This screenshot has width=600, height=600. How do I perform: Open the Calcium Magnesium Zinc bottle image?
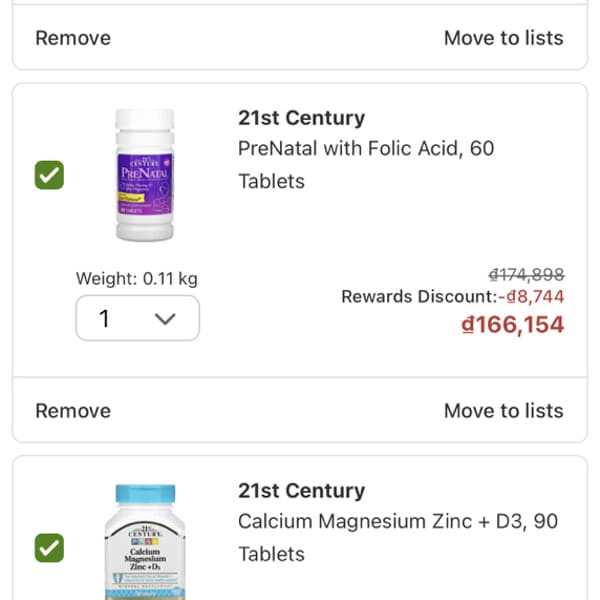145,541
